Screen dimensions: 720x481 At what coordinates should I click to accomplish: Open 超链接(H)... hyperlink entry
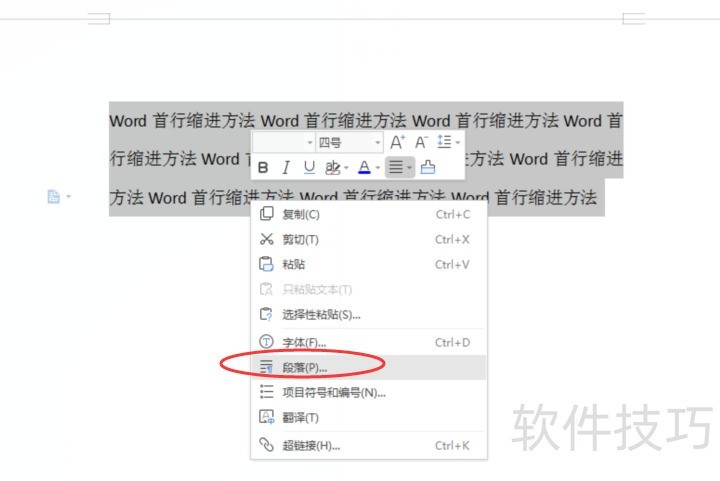[369, 445]
